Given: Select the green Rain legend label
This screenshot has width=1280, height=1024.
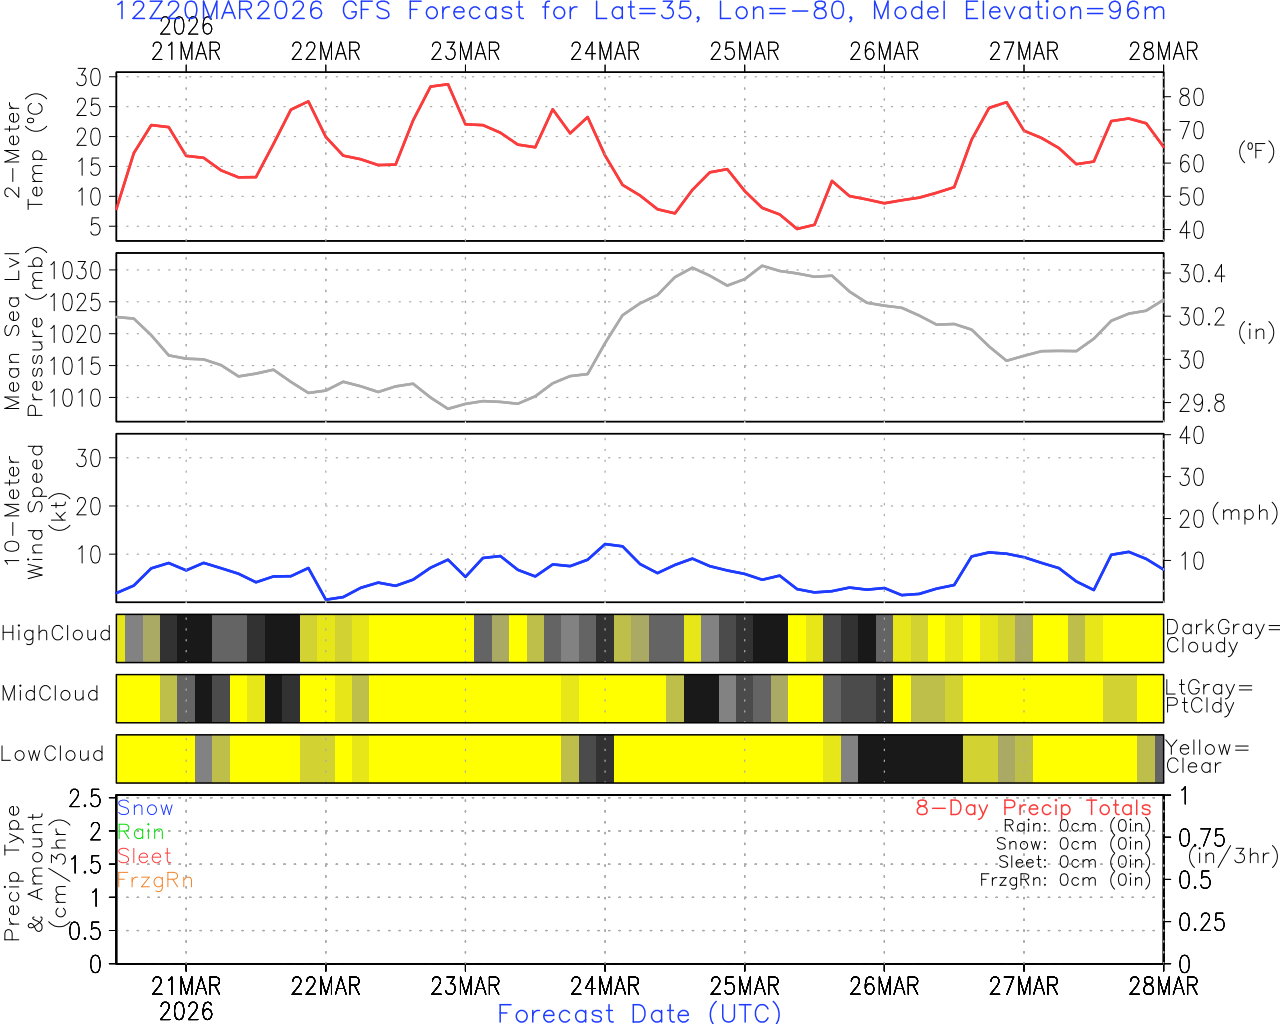Looking at the screenshot, I should pyautogui.click(x=141, y=832).
